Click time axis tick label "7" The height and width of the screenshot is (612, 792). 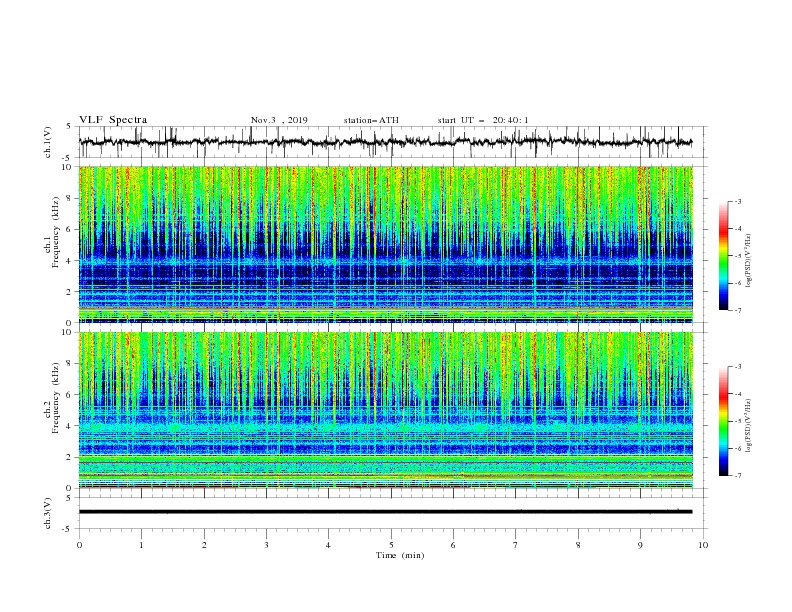[x=516, y=545]
